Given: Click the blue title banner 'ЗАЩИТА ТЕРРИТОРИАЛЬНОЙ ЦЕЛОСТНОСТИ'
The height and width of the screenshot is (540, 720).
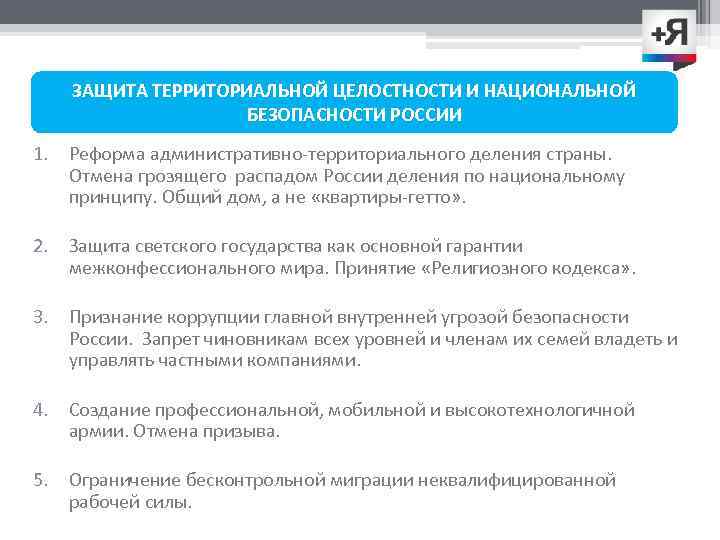Looking at the screenshot, I should [x=354, y=102].
